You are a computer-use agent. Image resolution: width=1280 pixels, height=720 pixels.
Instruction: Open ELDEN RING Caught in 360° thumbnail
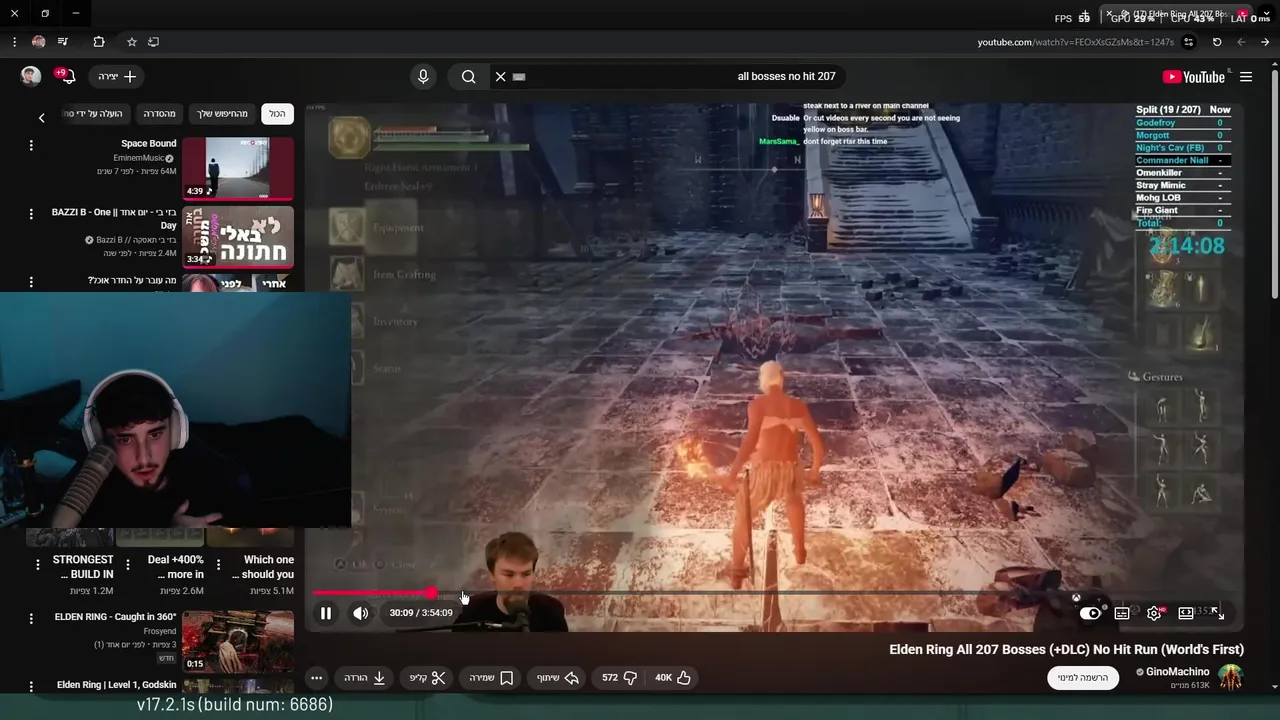[238, 641]
